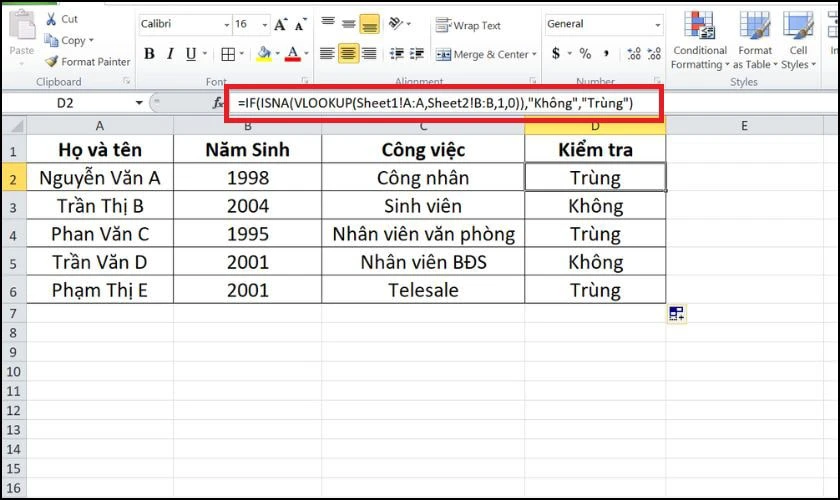The width and height of the screenshot is (840, 500).
Task: Apply yellow fill color bucket
Action: [x=264, y=54]
